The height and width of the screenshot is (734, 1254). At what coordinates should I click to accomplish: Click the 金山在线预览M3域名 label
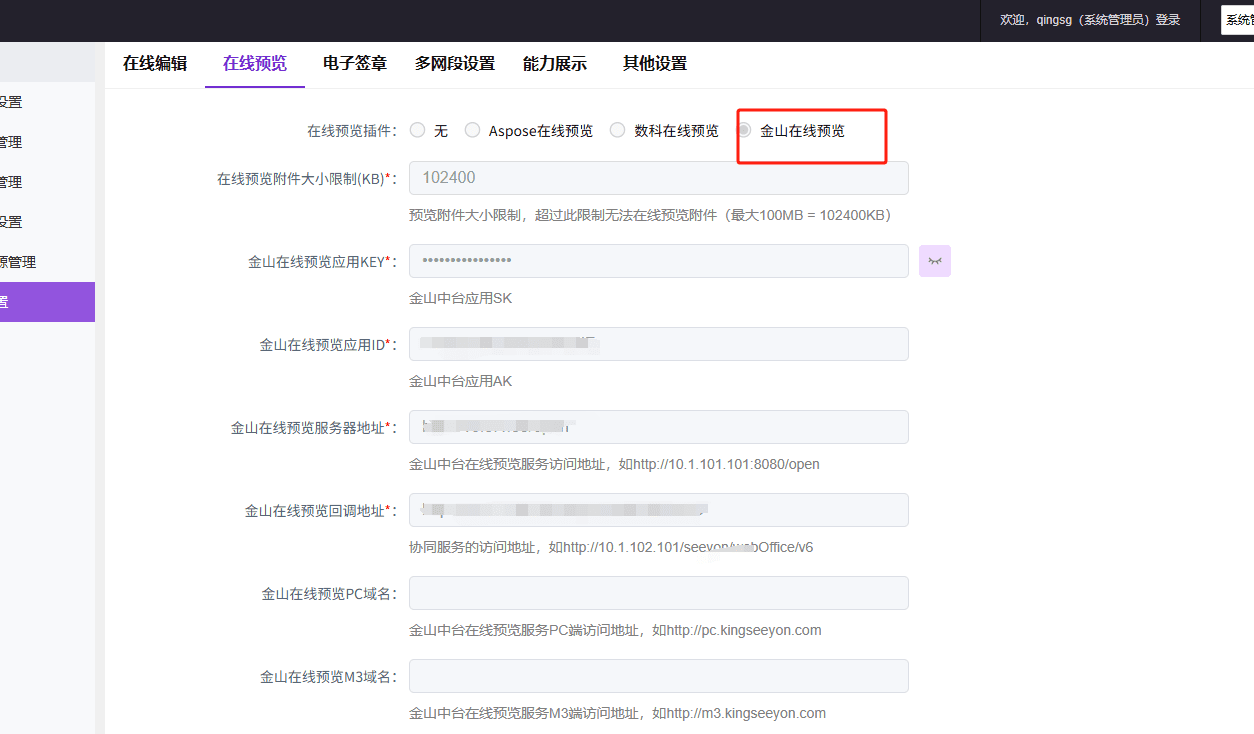329,677
